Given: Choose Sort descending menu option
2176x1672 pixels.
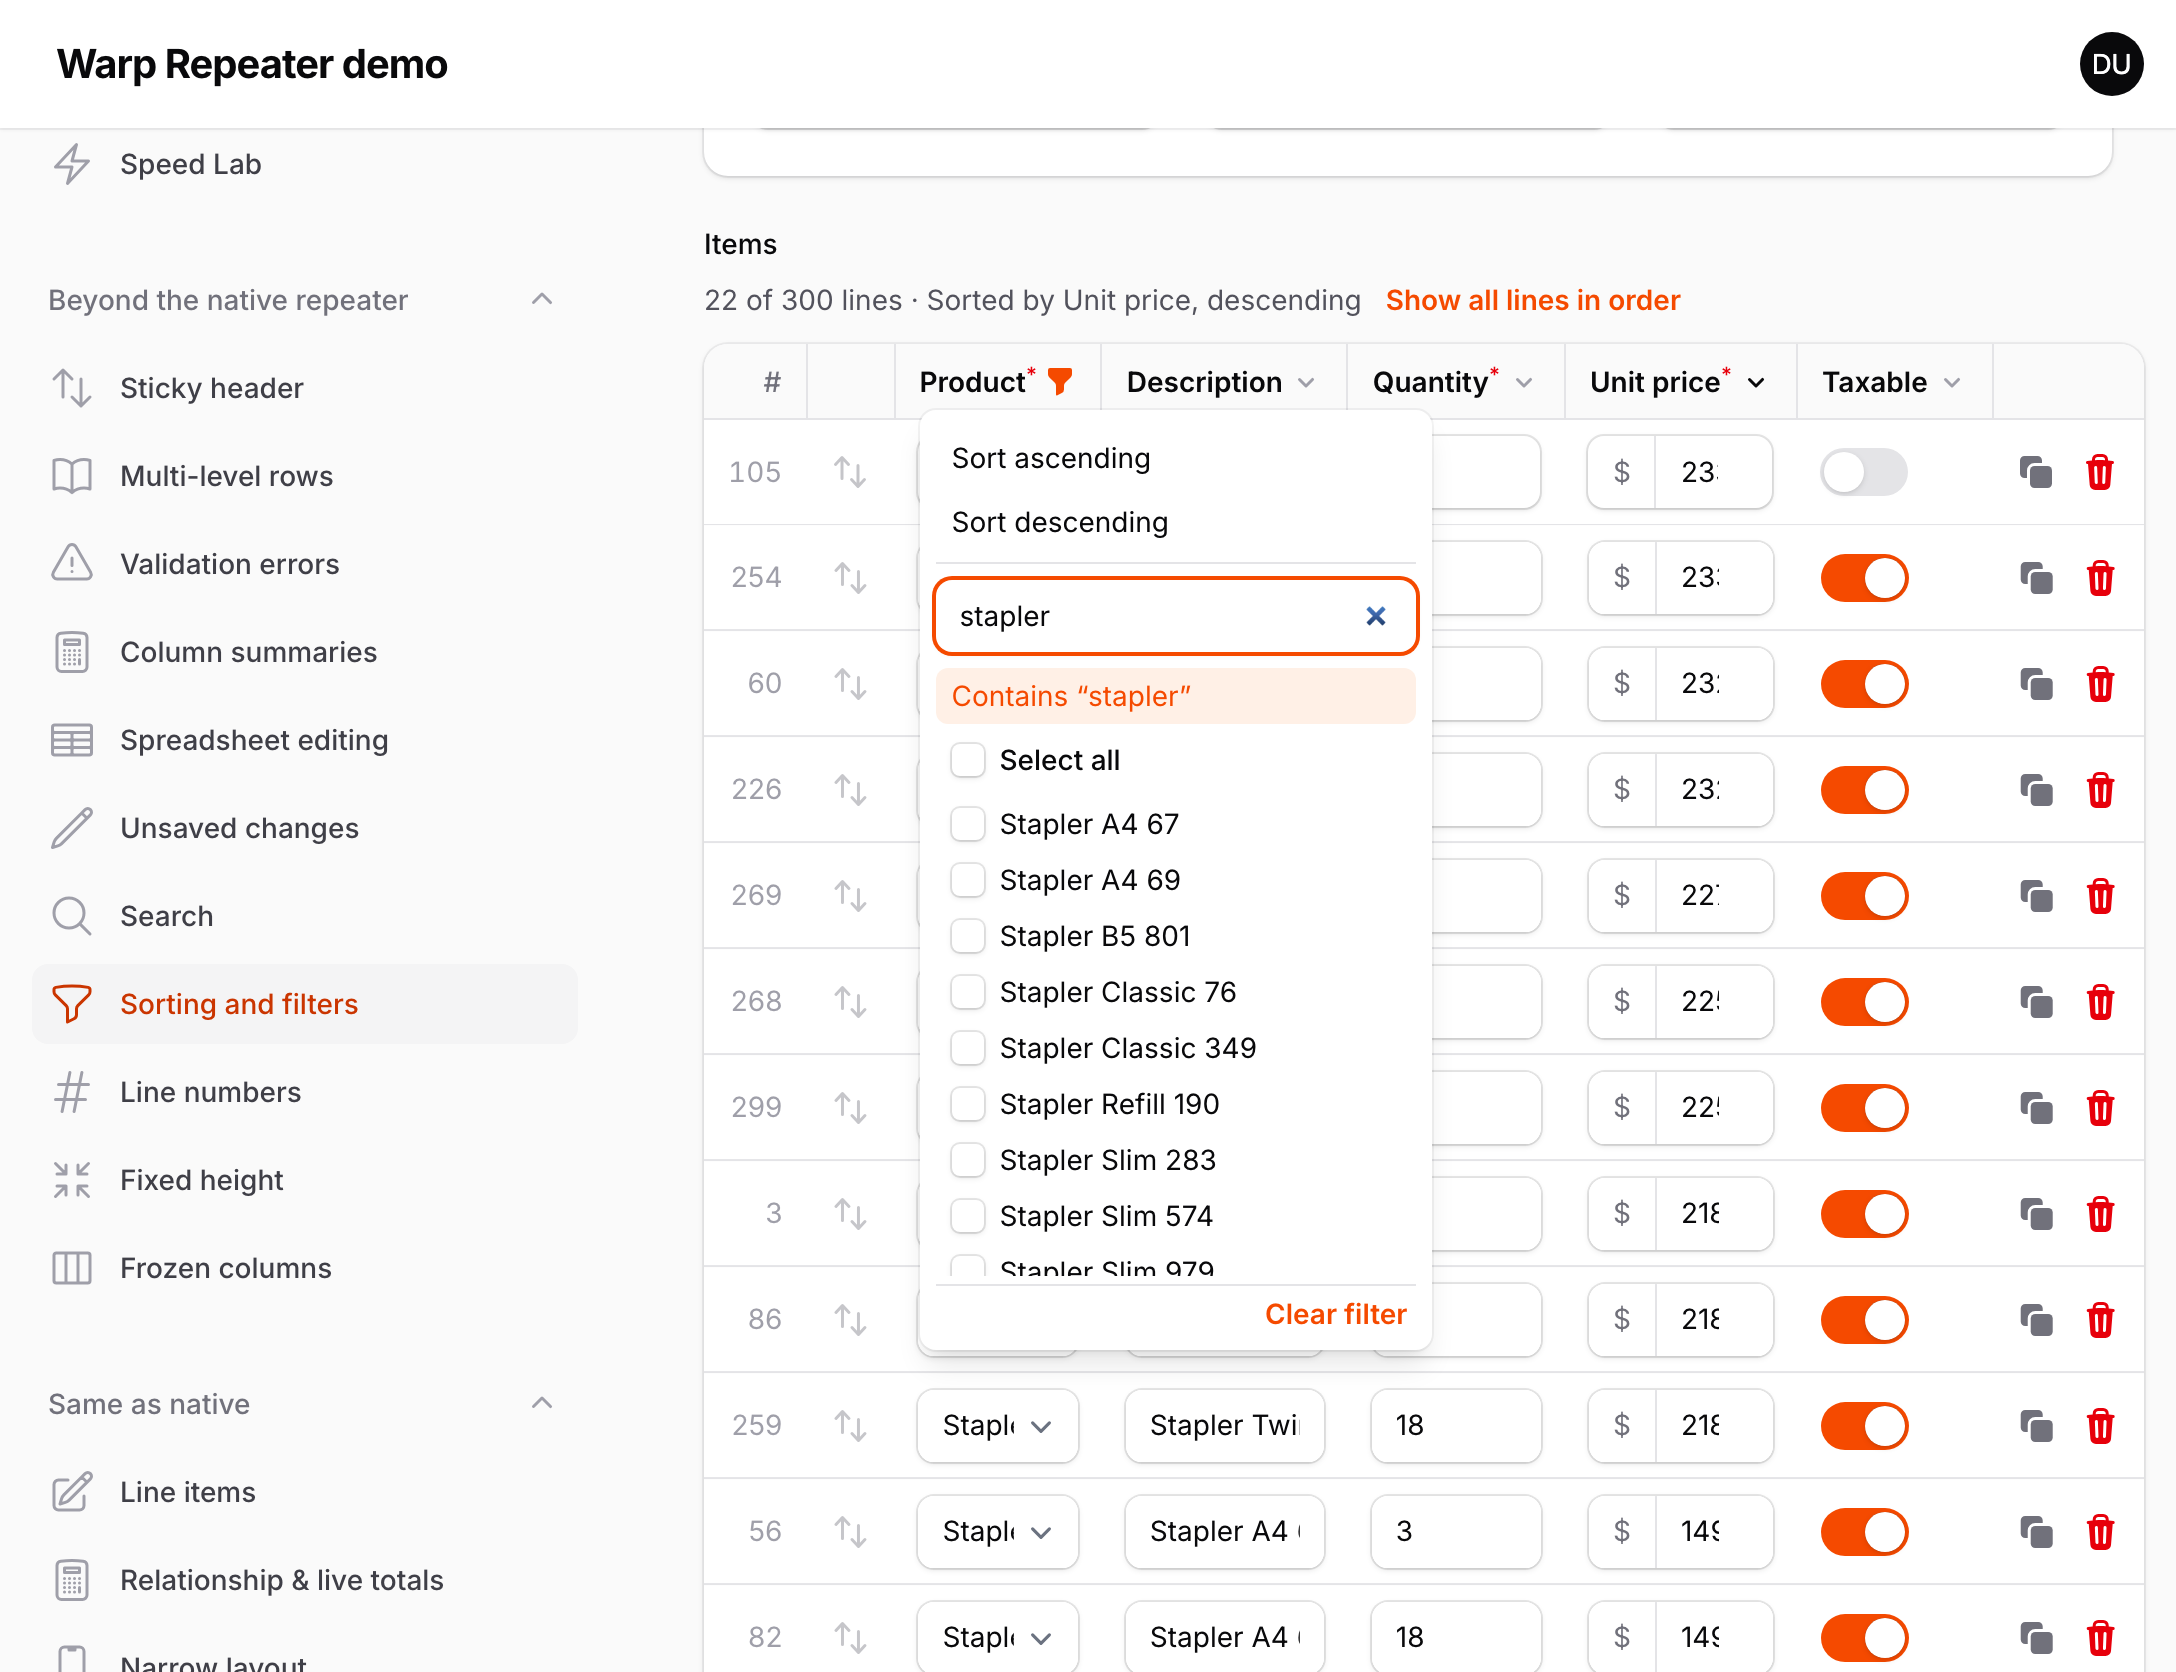Looking at the screenshot, I should (1175, 522).
